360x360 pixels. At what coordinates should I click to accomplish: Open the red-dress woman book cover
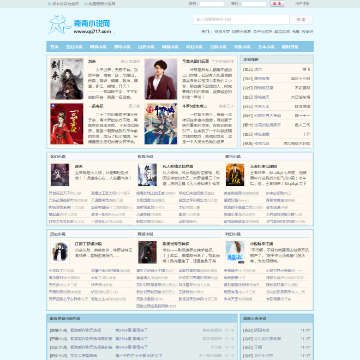[67, 124]
